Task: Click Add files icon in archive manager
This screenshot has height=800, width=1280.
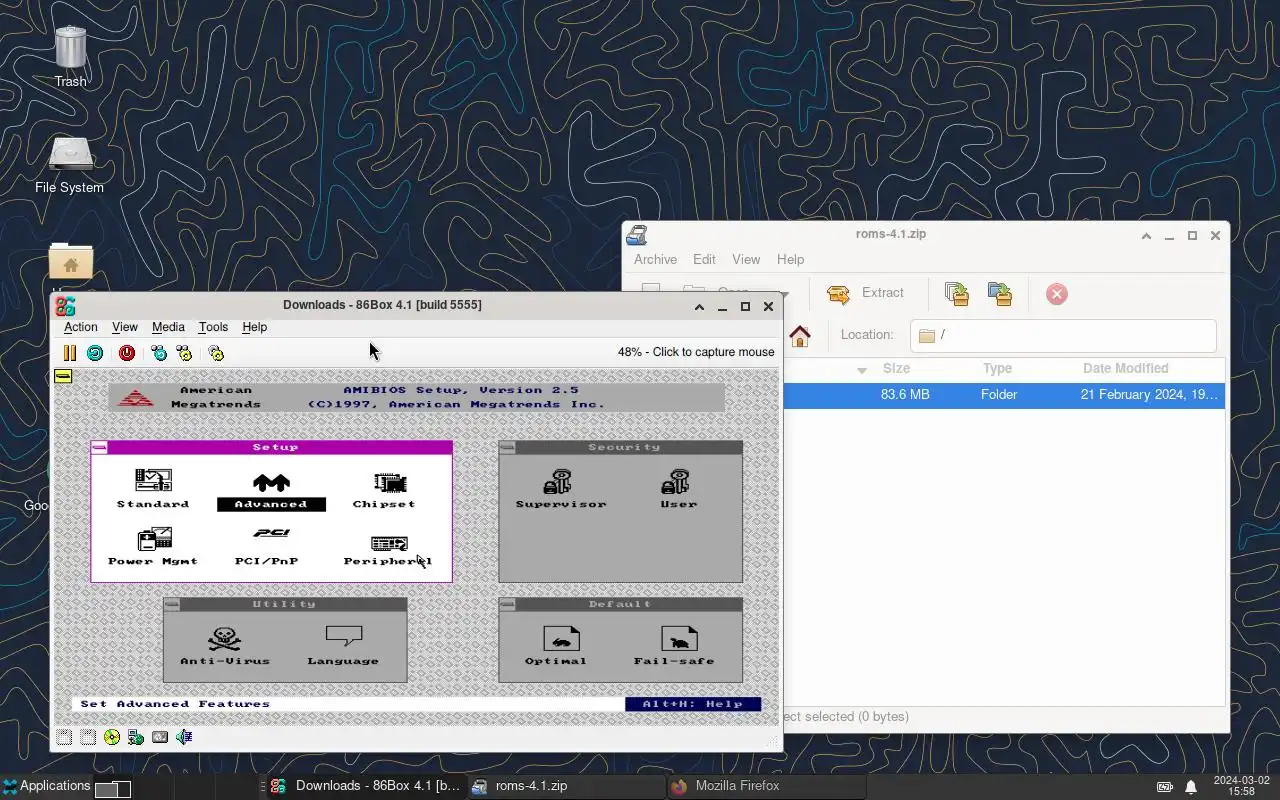Action: (957, 293)
